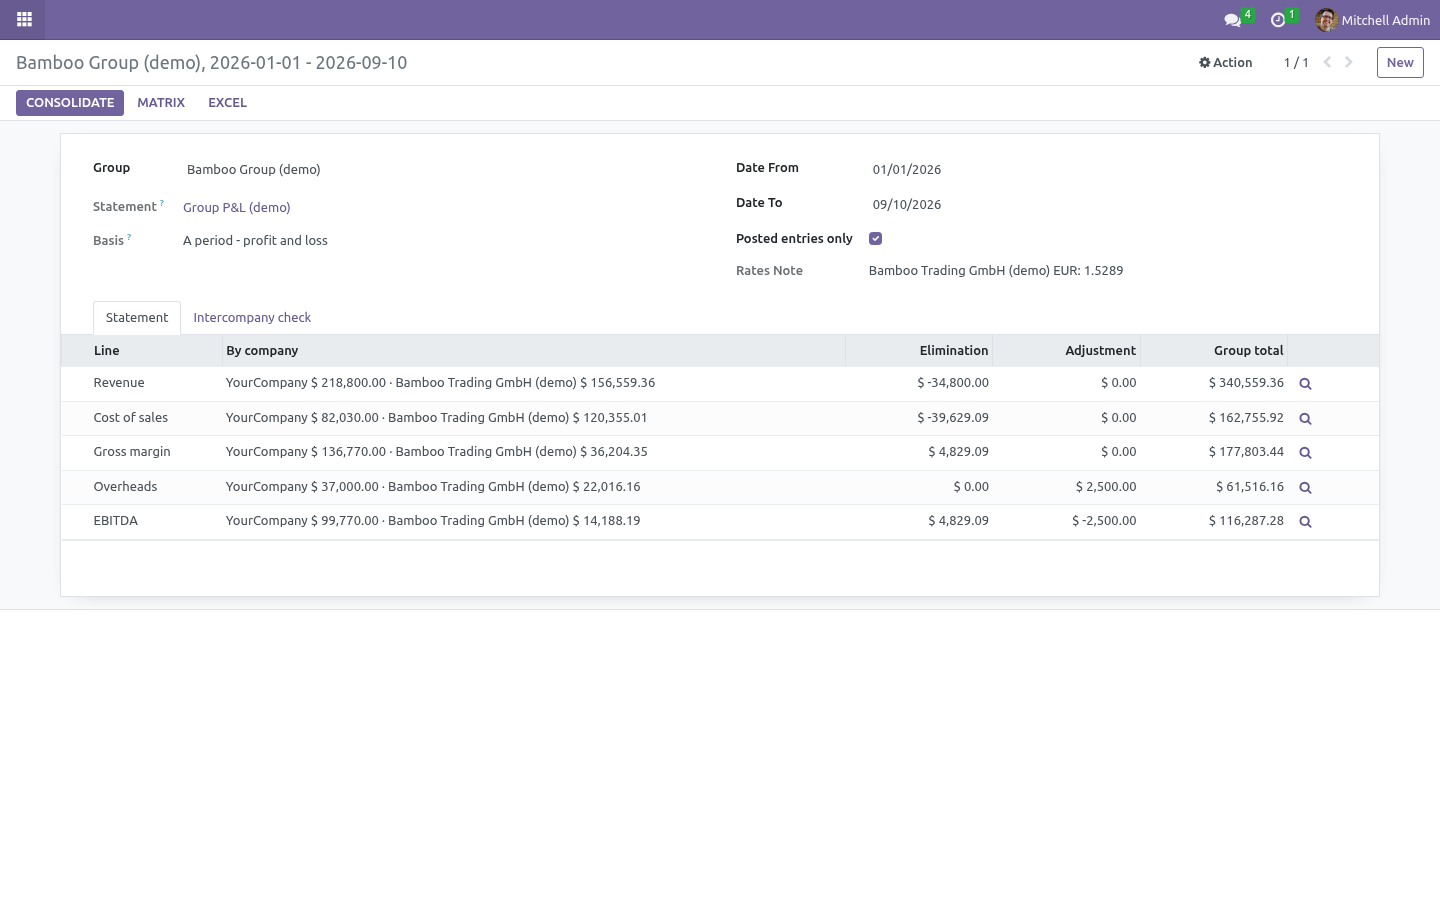
Task: Open the apps grid menu
Action: click(24, 19)
